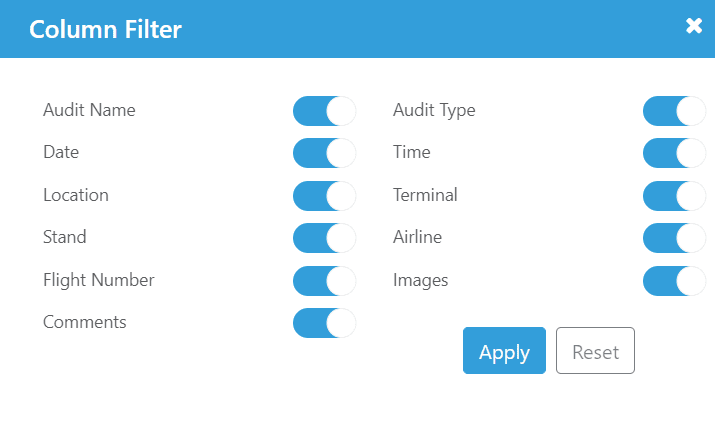Close the Column Filter dialog

coord(694,26)
